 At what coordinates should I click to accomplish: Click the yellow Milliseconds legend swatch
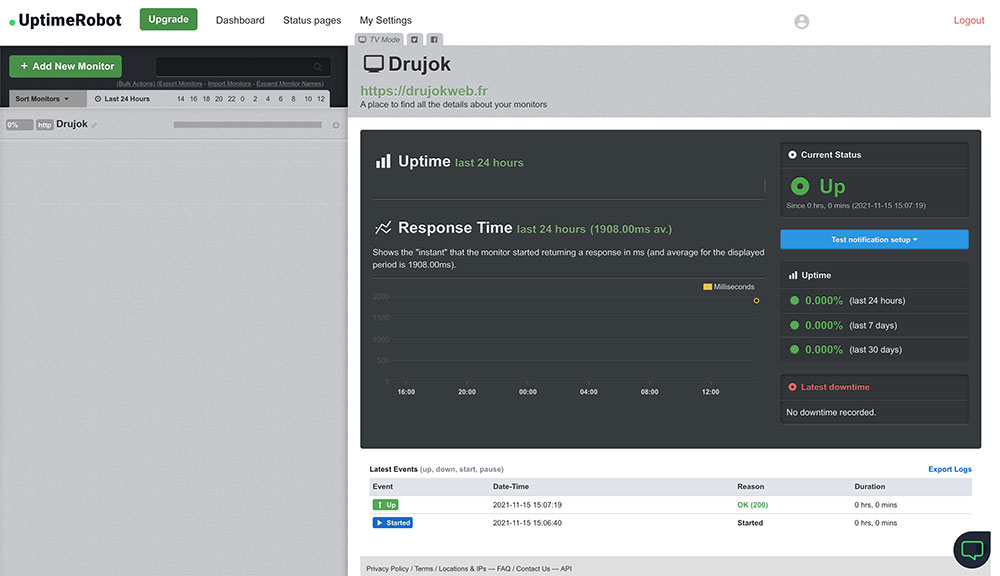click(x=707, y=287)
